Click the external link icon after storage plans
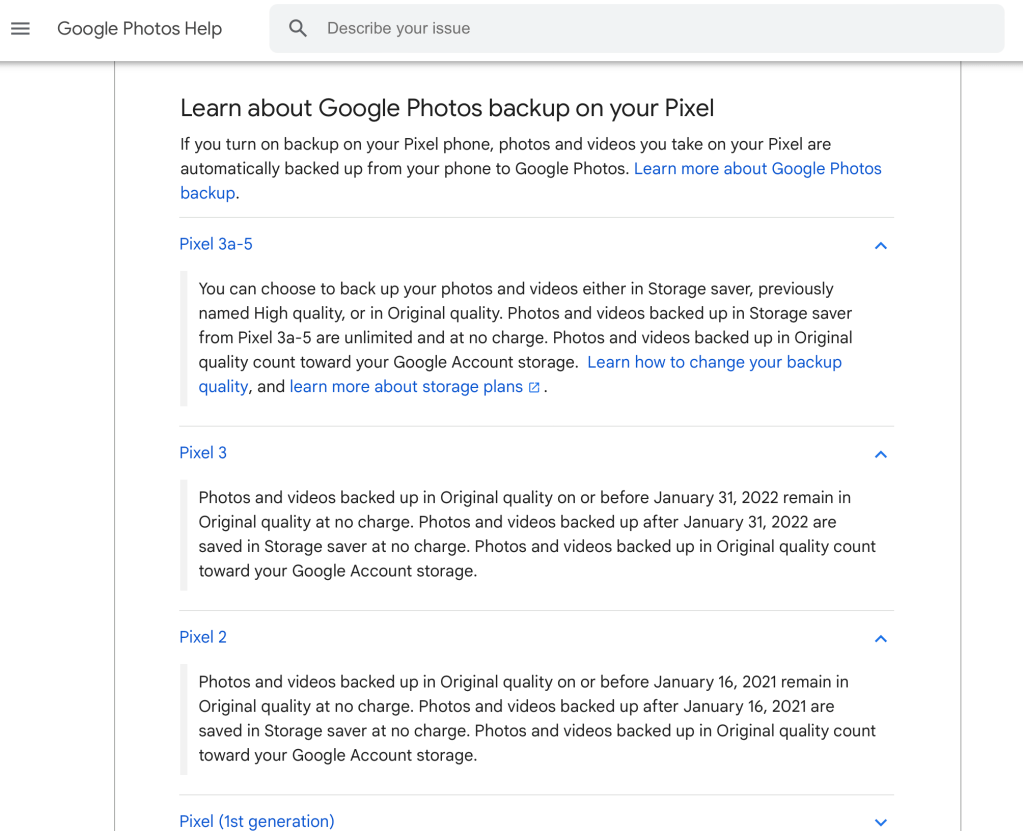 pos(534,387)
